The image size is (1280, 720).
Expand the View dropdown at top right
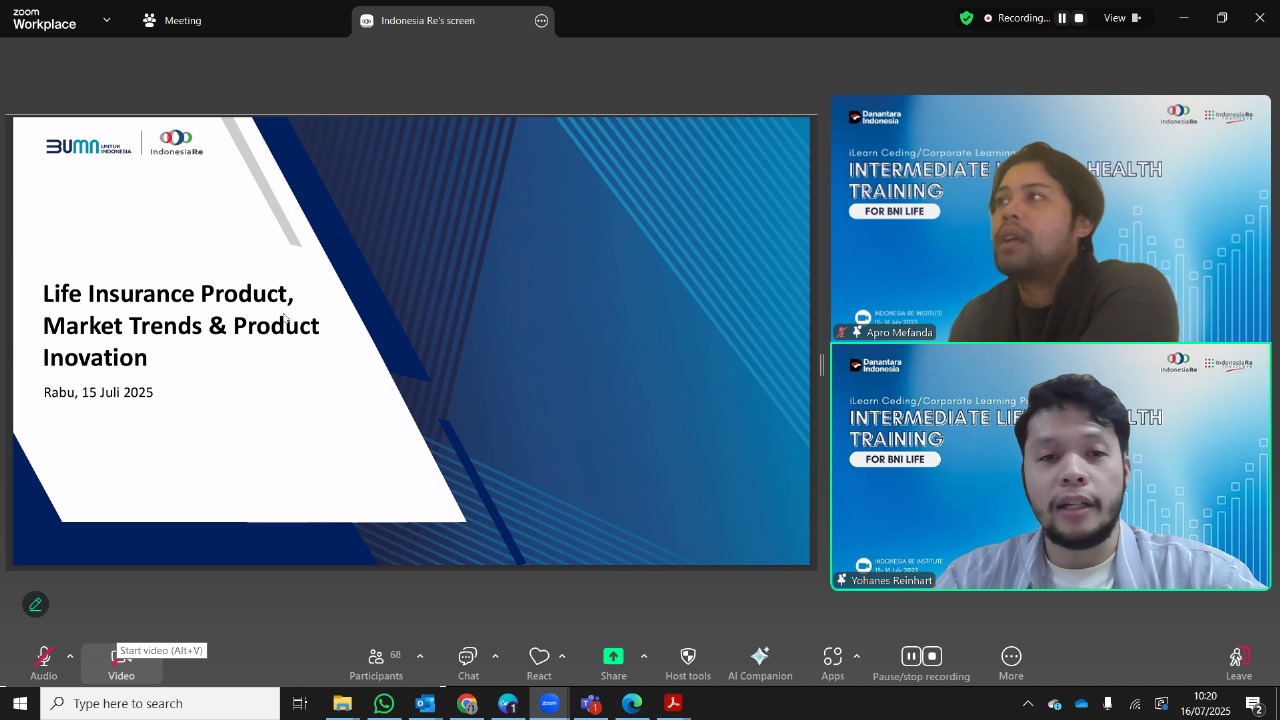pyautogui.click(x=1122, y=18)
